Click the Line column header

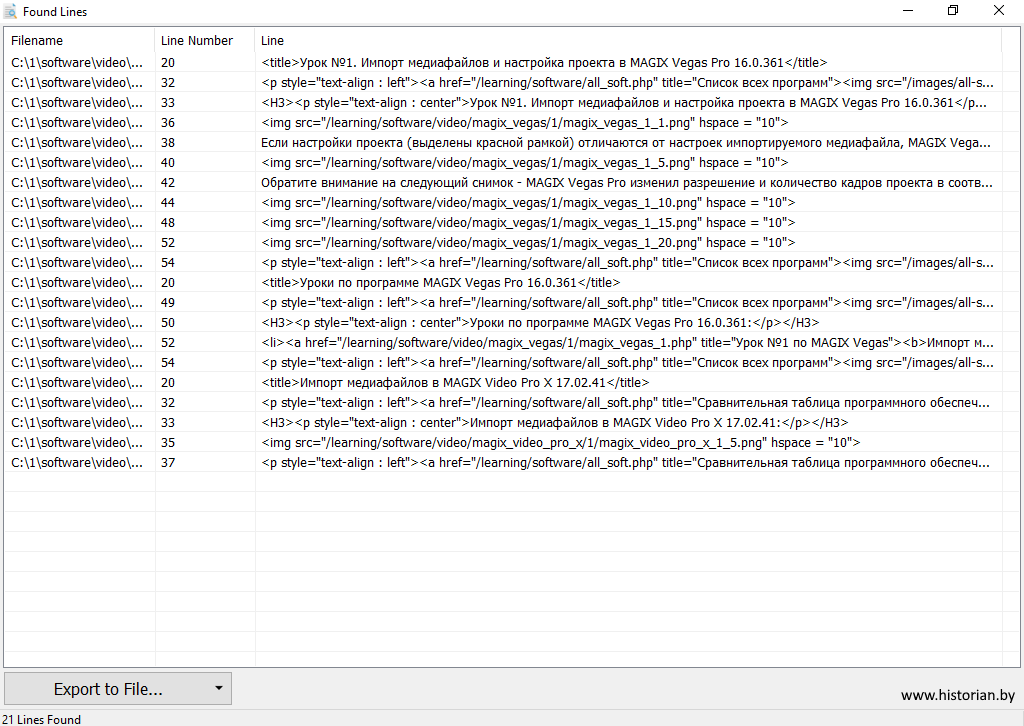click(273, 41)
